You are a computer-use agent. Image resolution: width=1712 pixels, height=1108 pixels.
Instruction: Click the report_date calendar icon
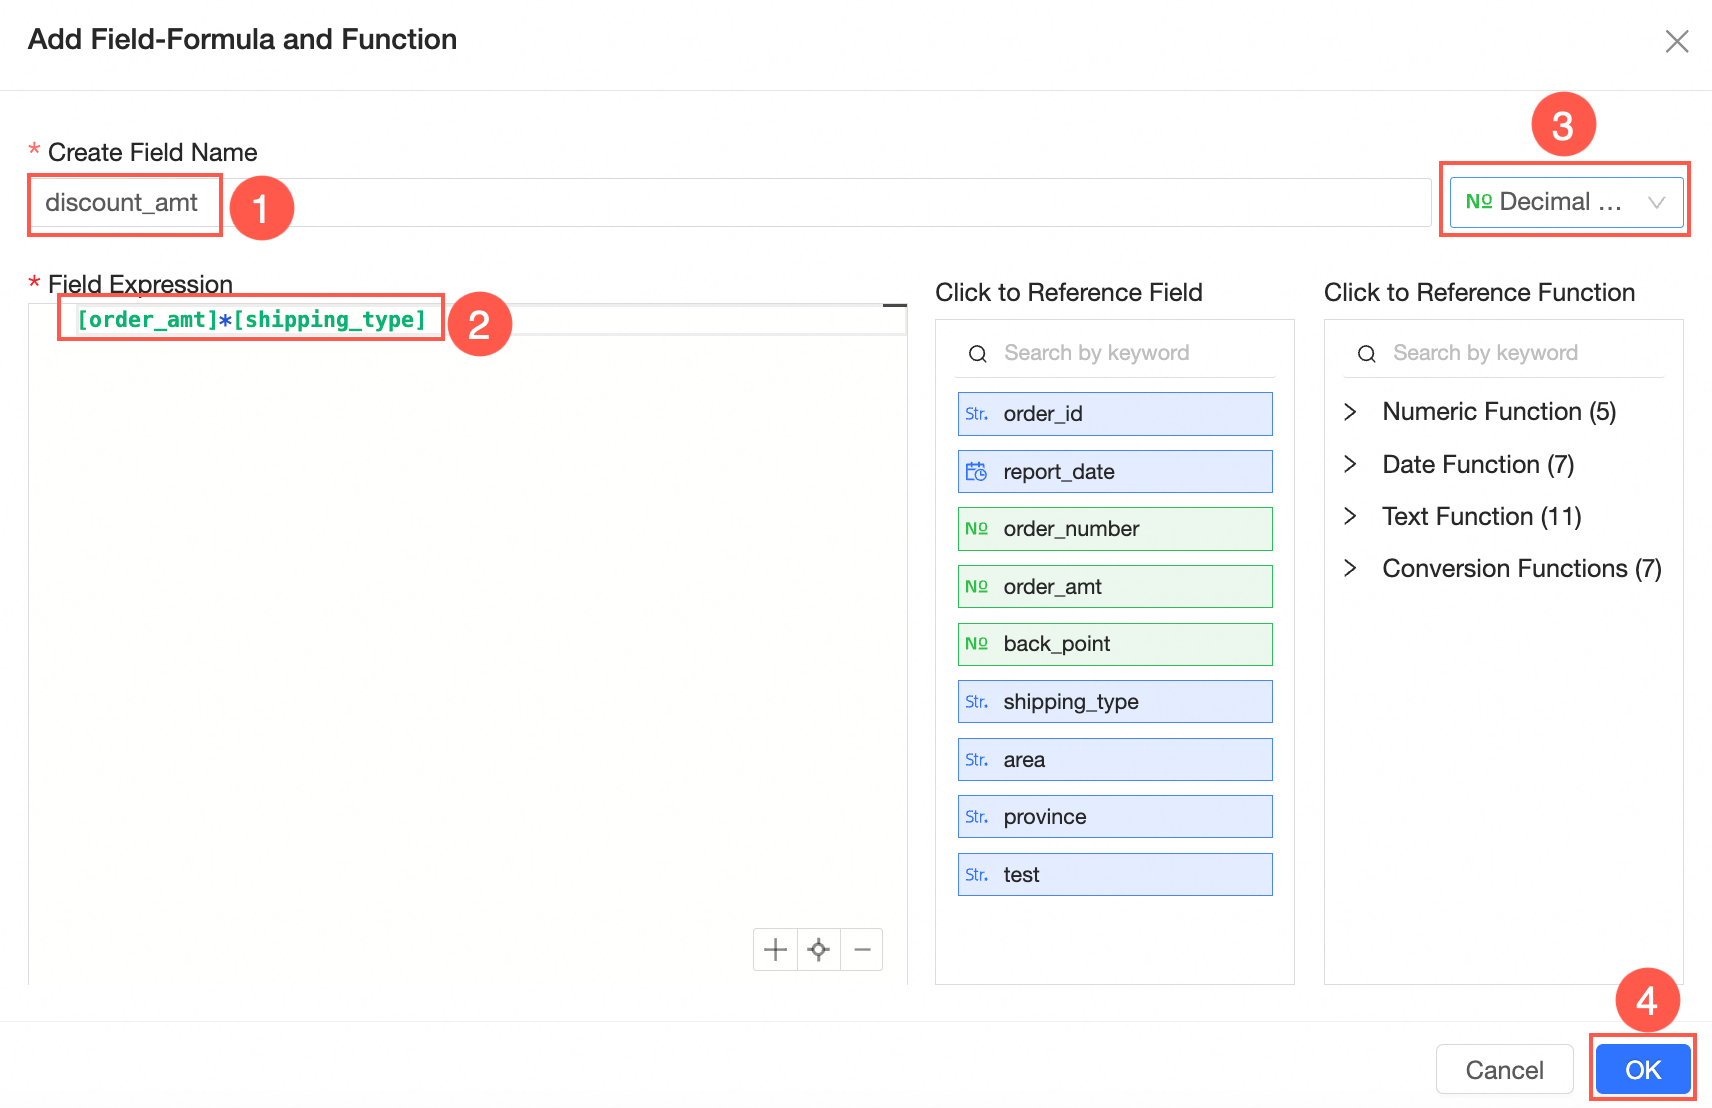pyautogui.click(x=976, y=472)
